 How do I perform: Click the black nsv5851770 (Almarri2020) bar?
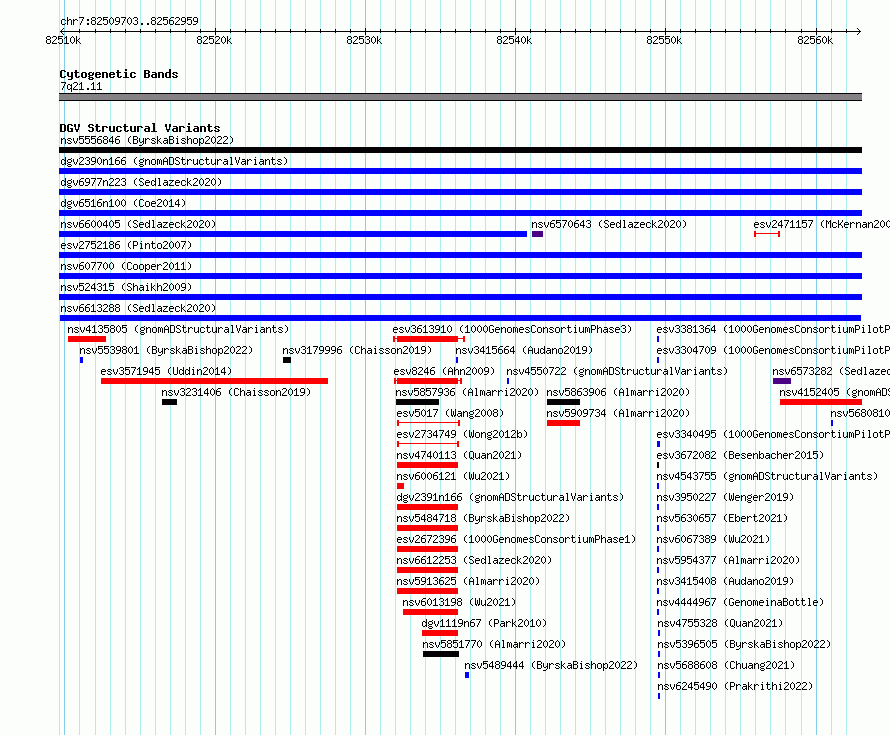[x=441, y=654]
